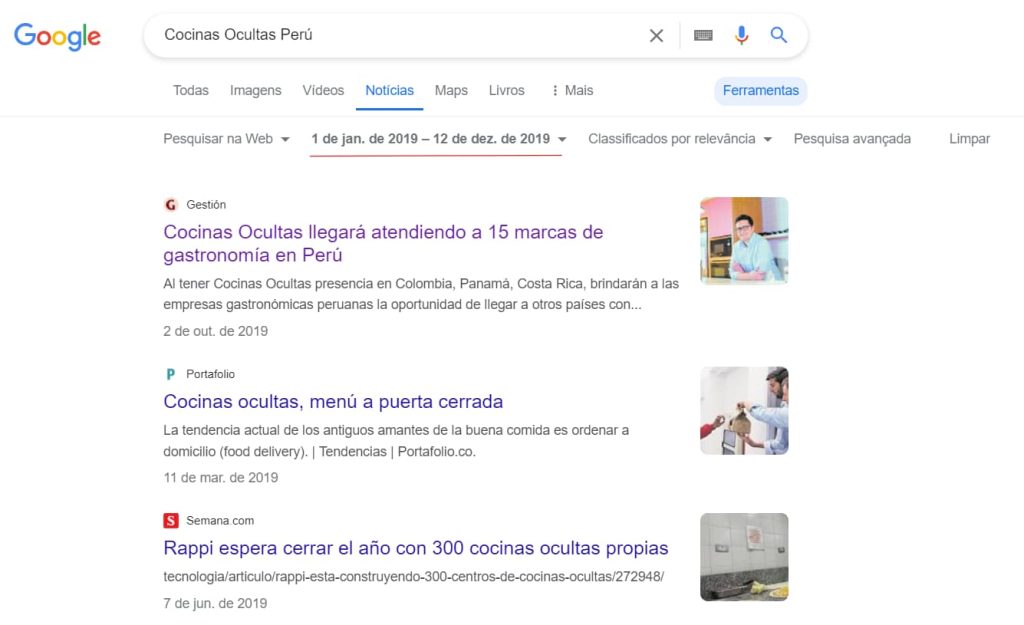The image size is (1024, 625).
Task: Open the on-screen keyboard icon
Action: click(x=703, y=35)
